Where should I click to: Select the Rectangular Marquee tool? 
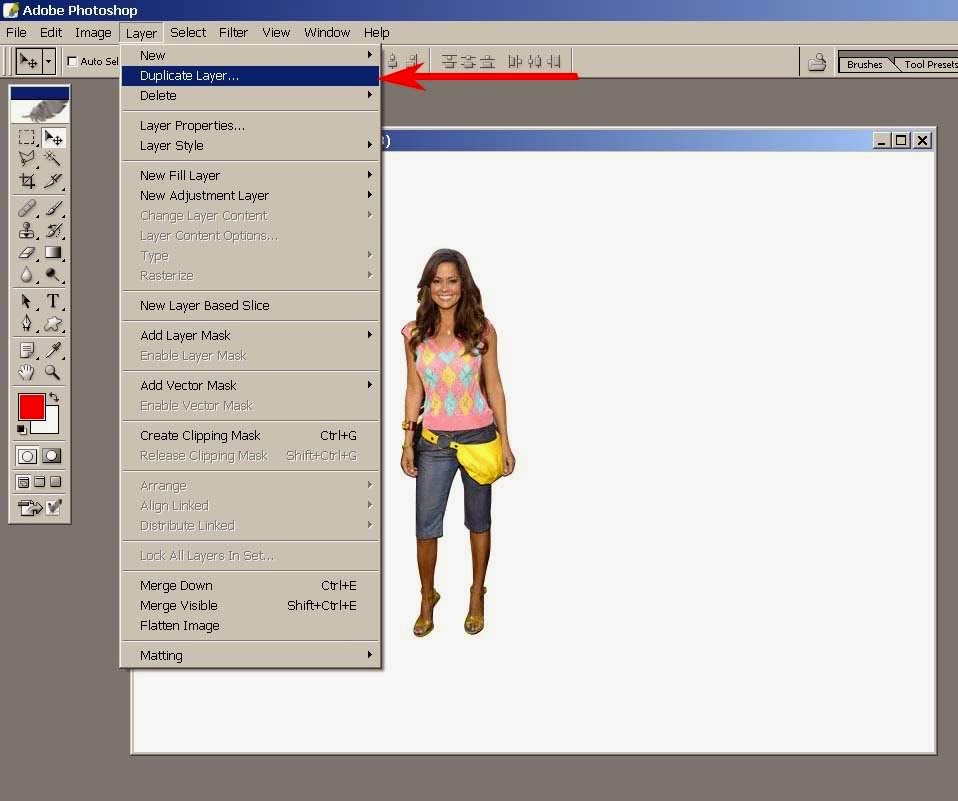point(27,138)
